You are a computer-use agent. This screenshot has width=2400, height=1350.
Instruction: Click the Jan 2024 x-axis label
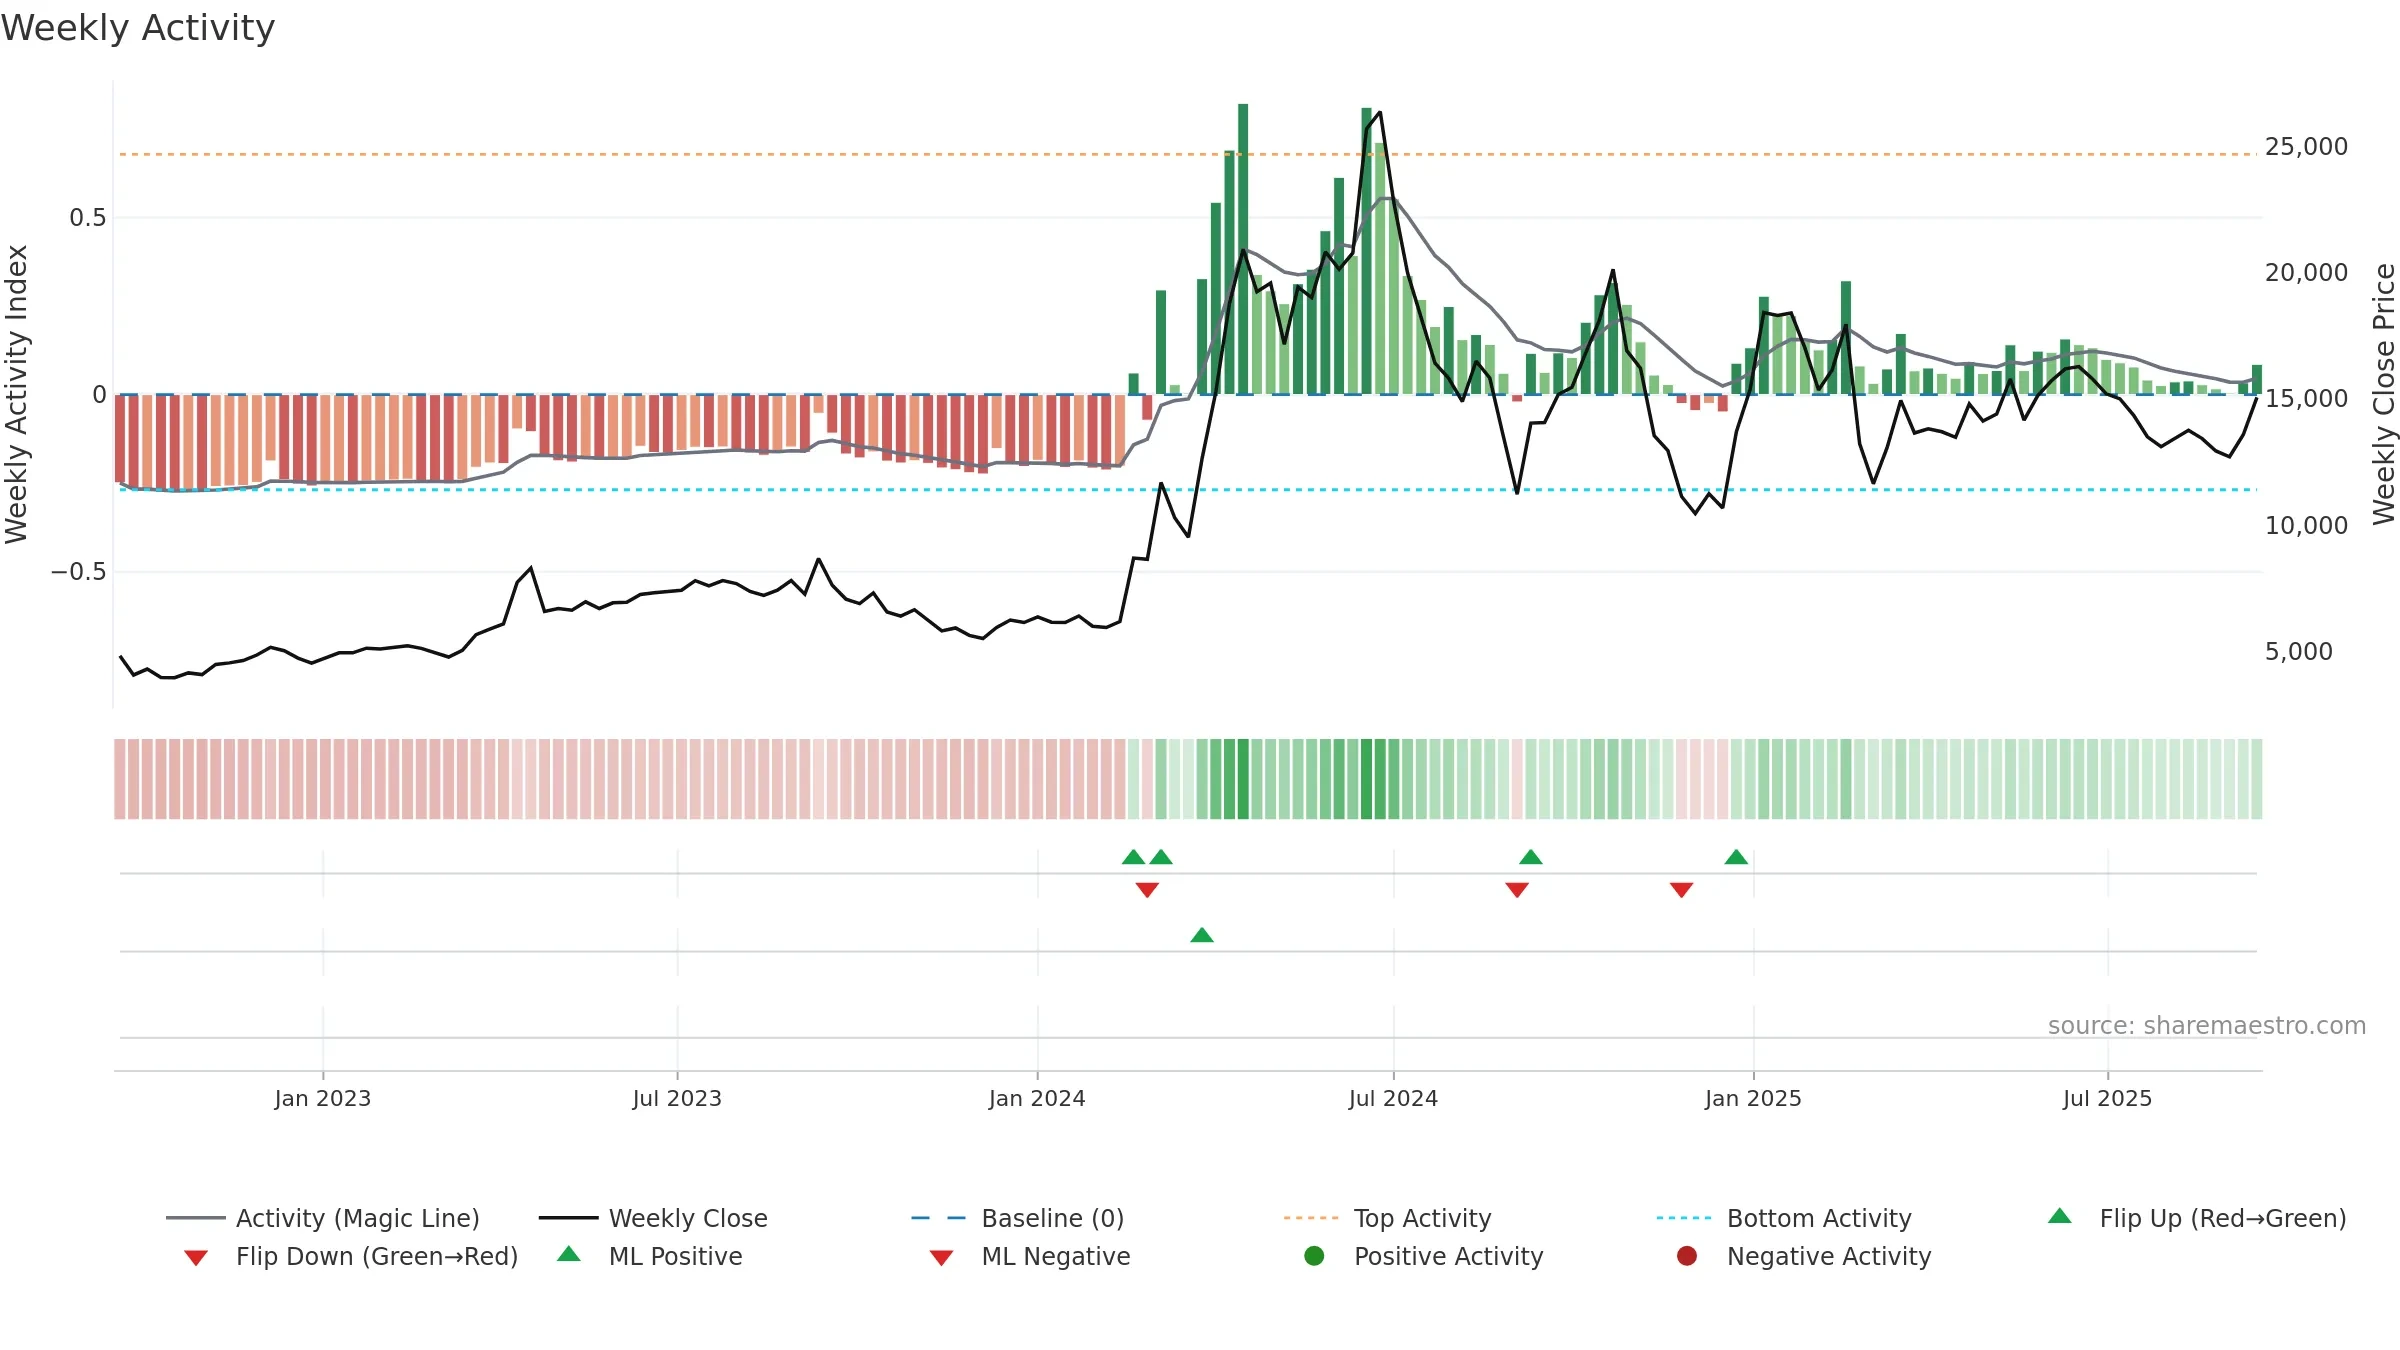coord(1037,1098)
